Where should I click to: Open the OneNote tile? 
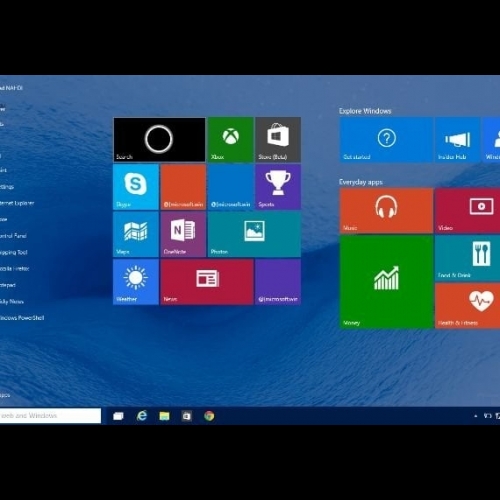click(183, 234)
